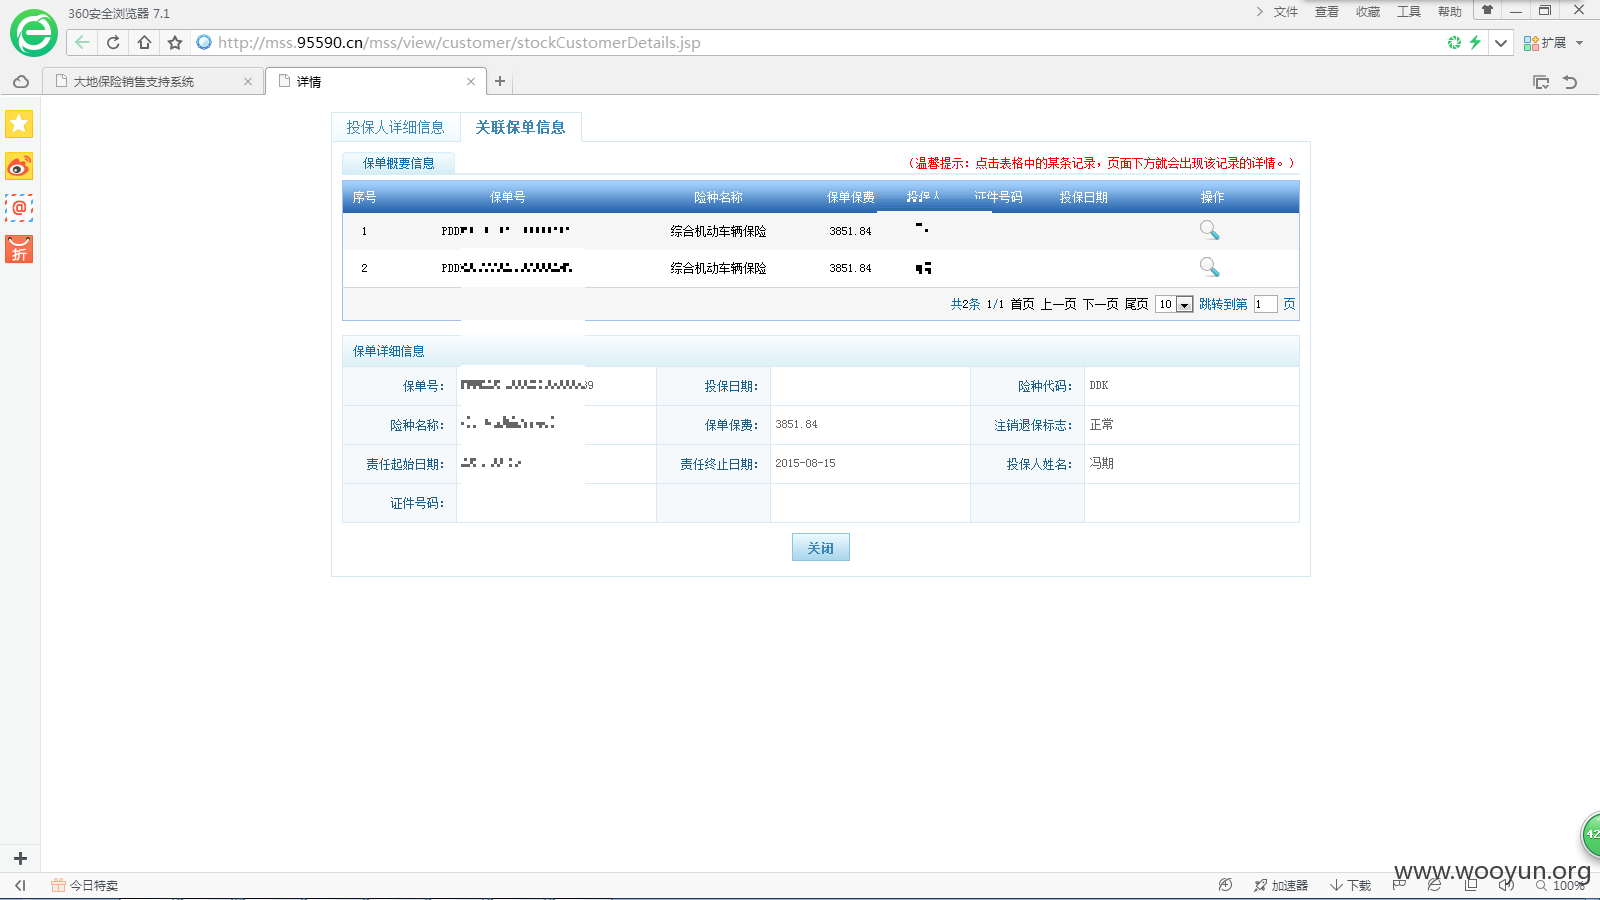Go to 下一页 next page
1600x900 pixels.
click(1101, 304)
